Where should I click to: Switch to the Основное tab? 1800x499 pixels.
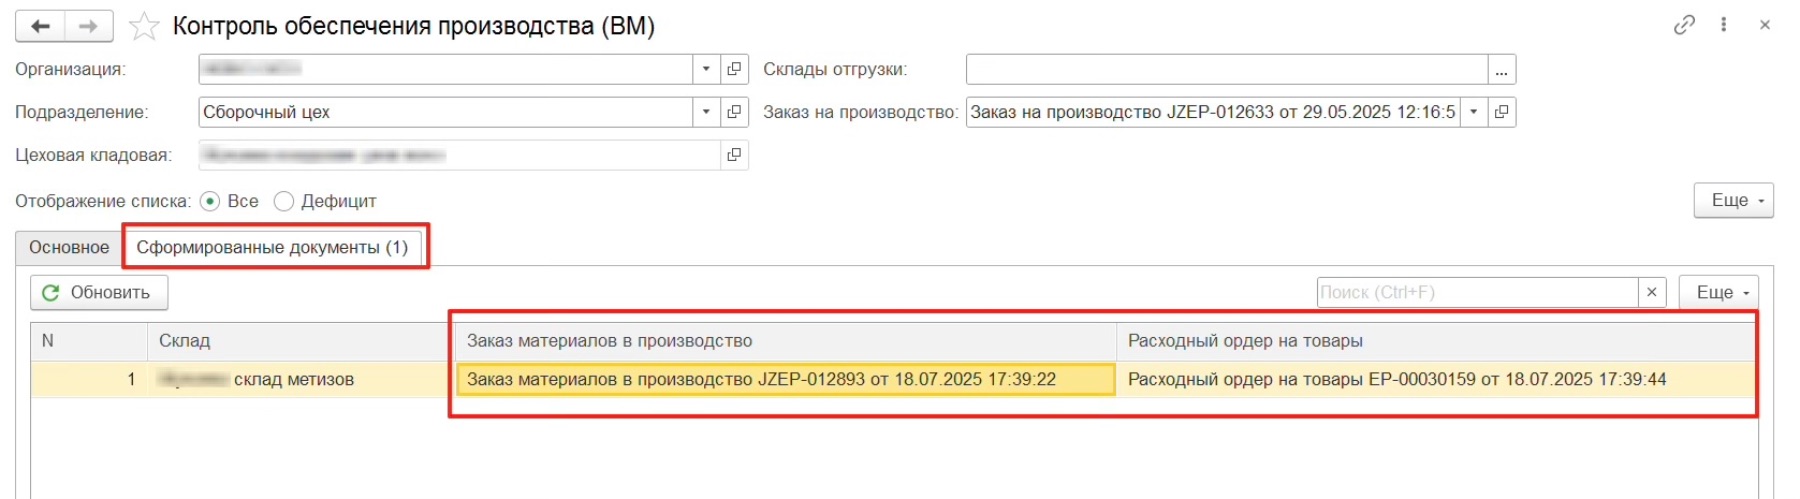69,247
